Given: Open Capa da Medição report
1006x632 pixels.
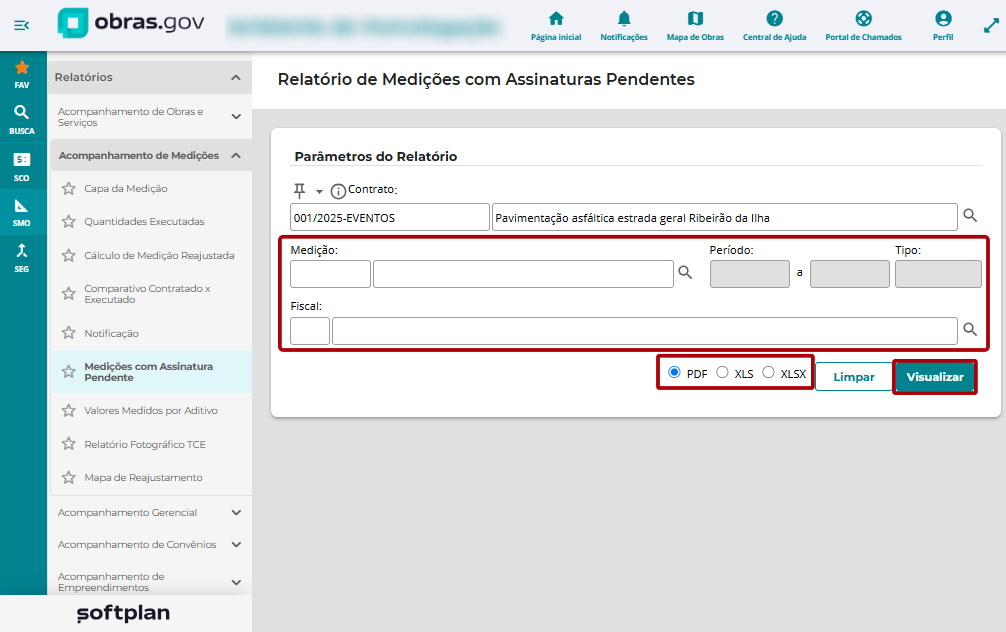Looking at the screenshot, I should point(126,189).
